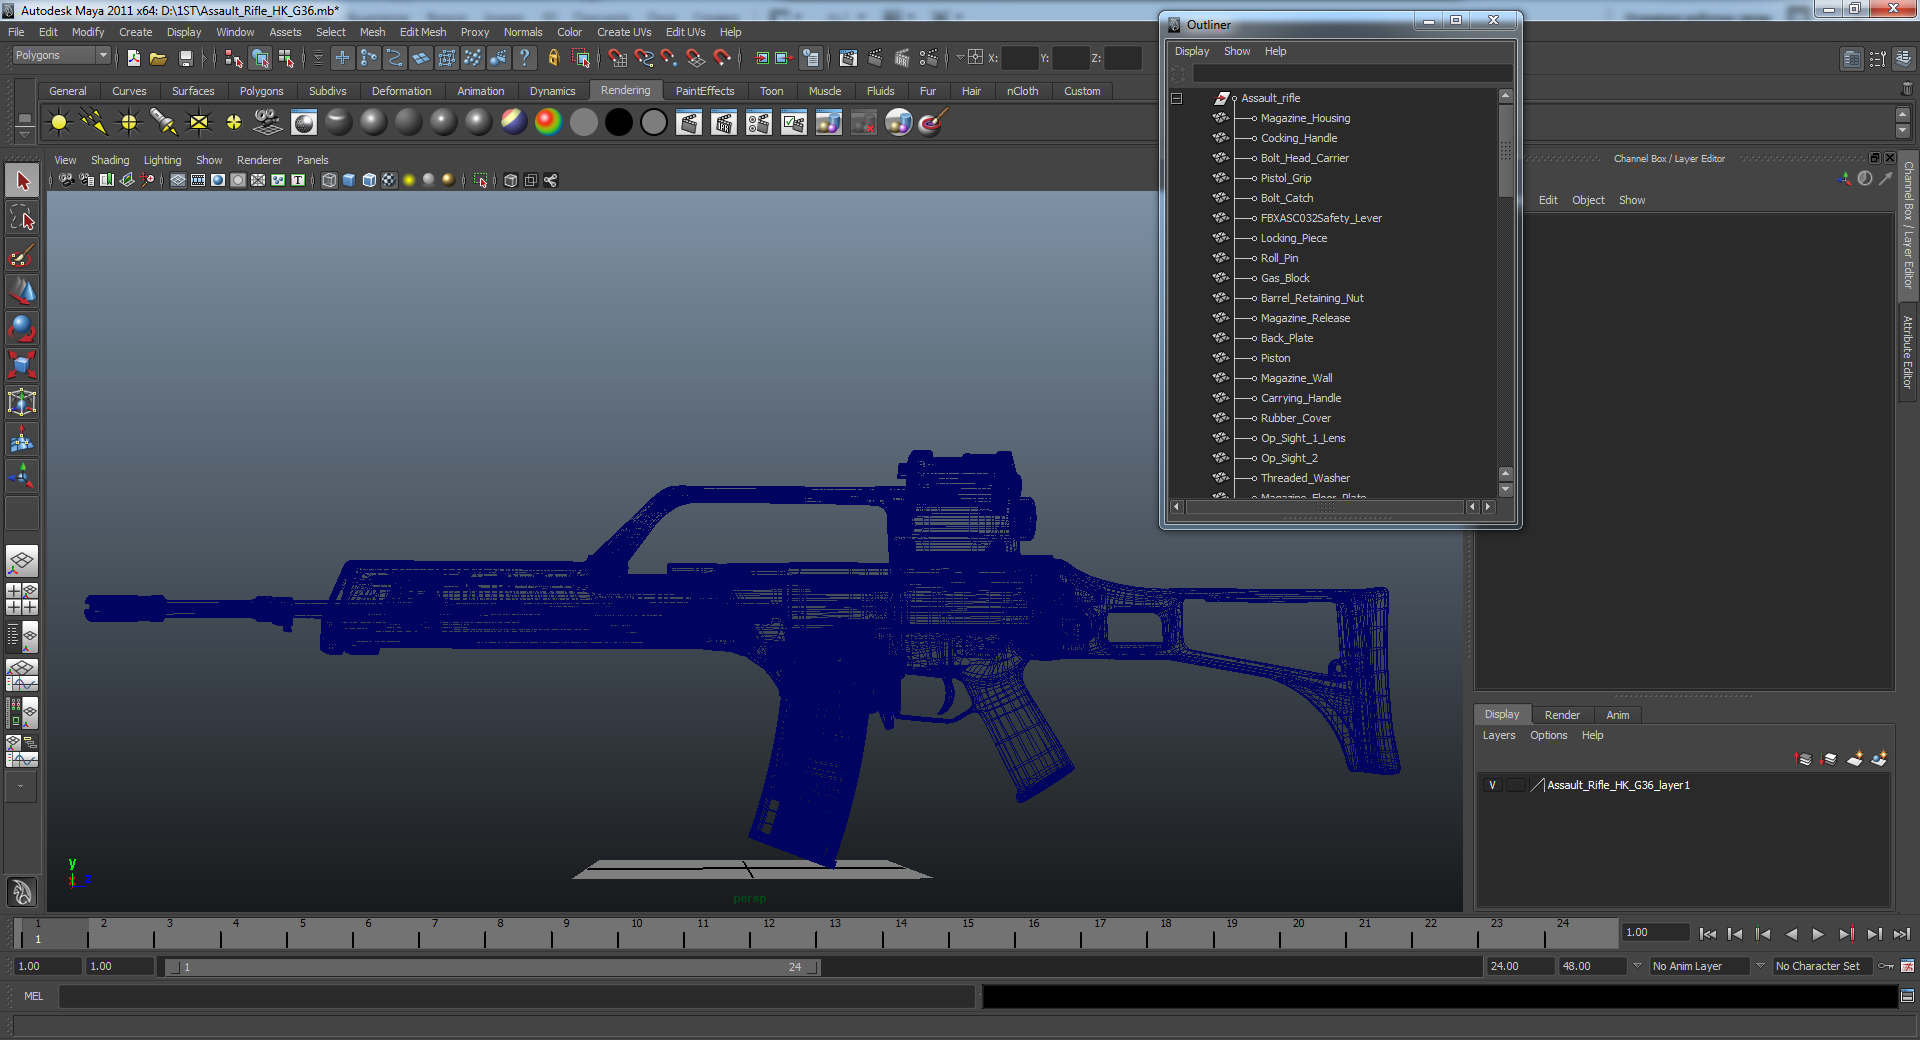Click the Directional Light shelf icon
Viewport: 1920px width, 1040px height.
(x=94, y=122)
